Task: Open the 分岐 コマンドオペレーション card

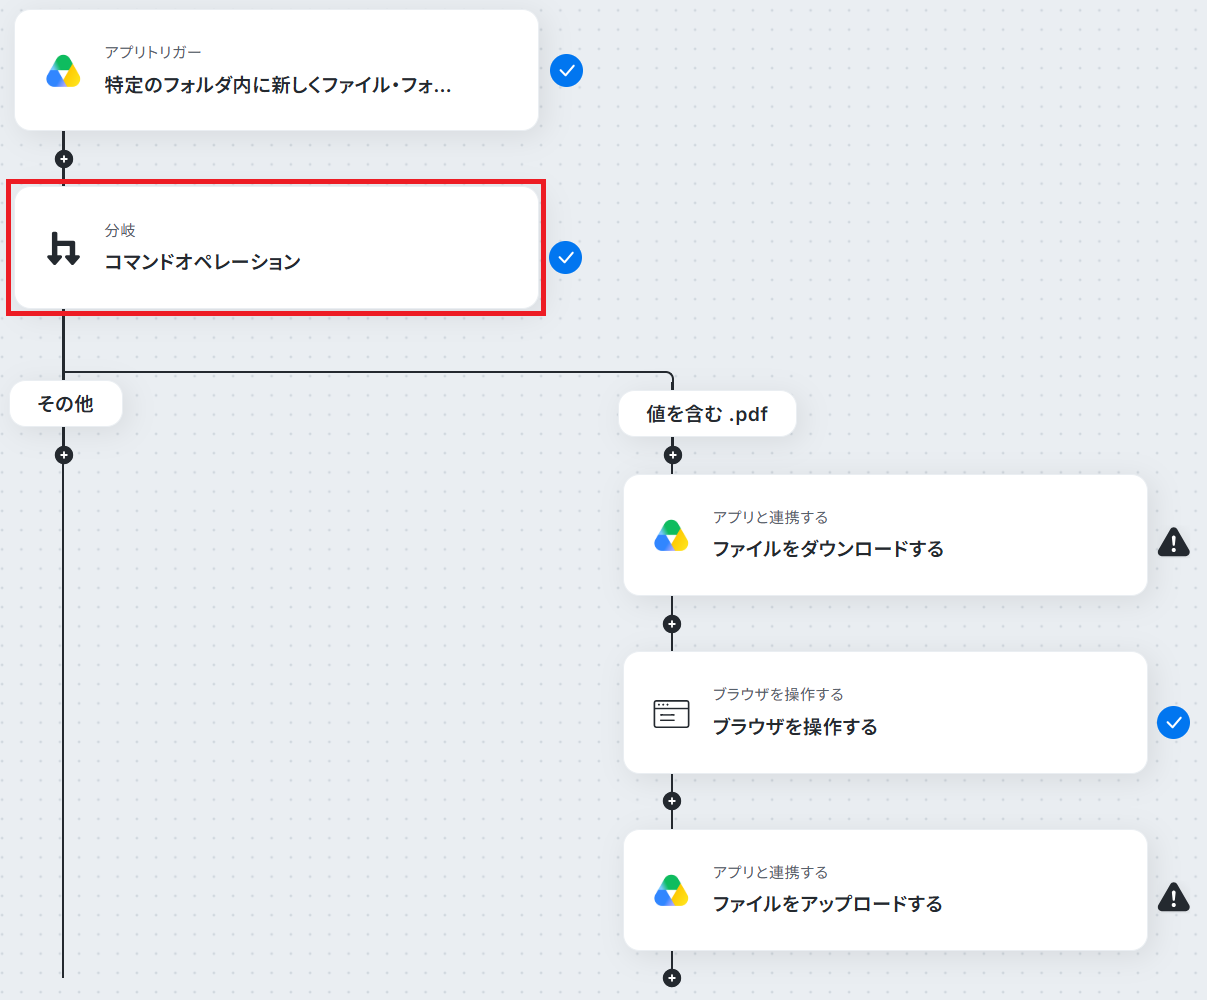Action: [277, 248]
